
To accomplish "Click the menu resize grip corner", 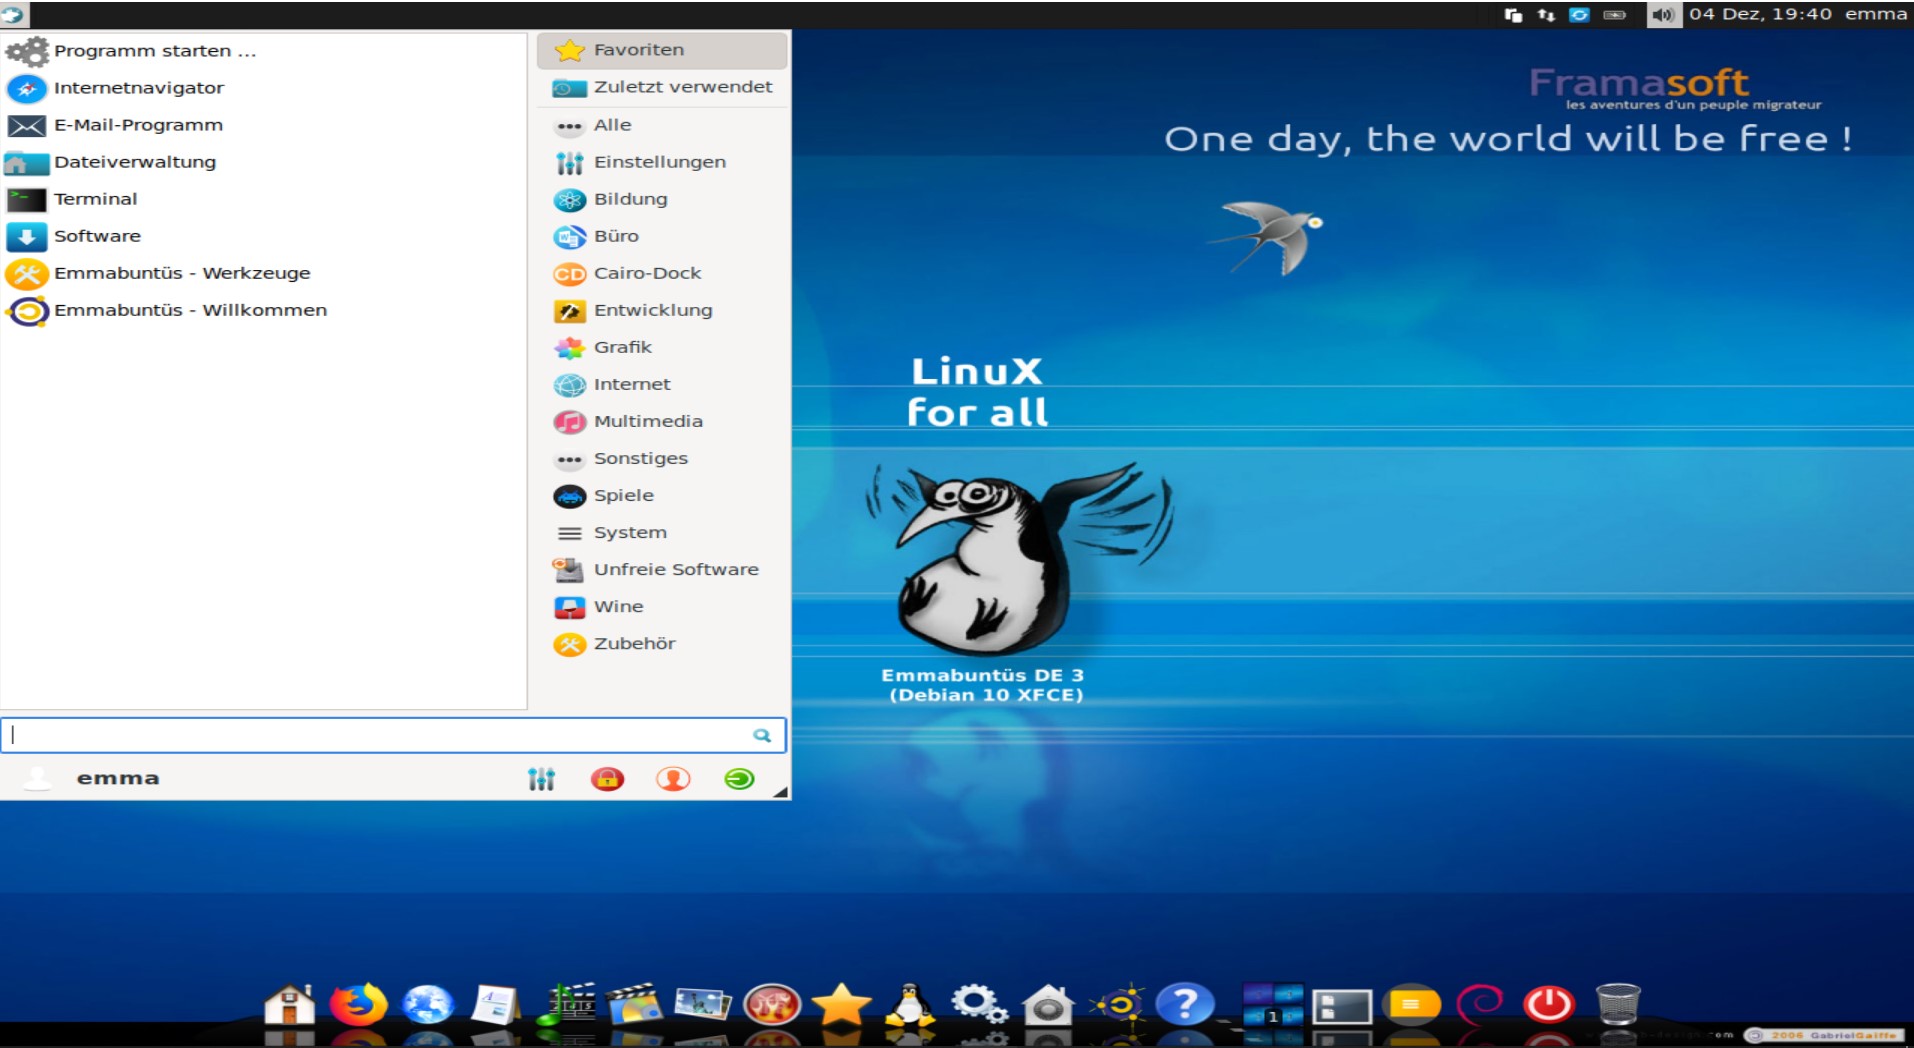I will point(781,791).
